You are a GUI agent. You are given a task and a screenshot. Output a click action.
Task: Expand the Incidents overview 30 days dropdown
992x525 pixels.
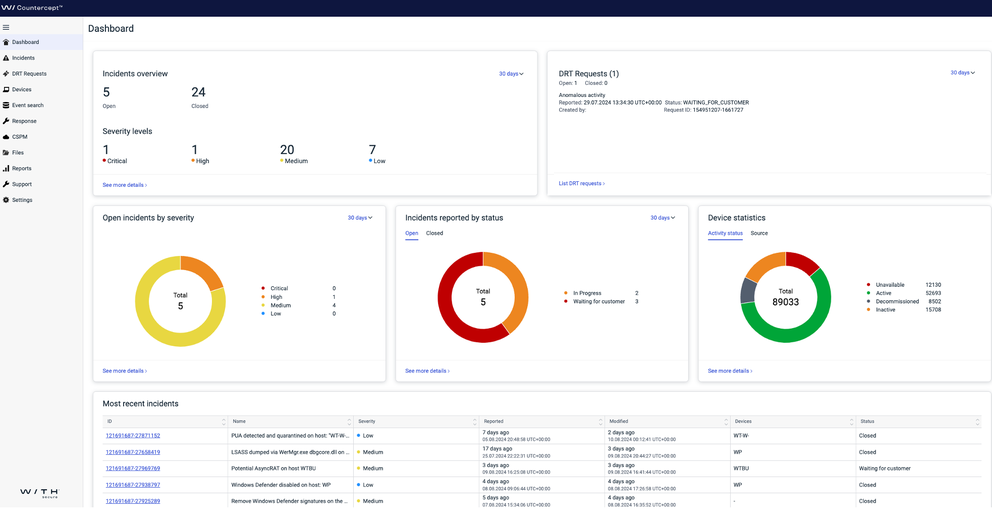pos(511,74)
